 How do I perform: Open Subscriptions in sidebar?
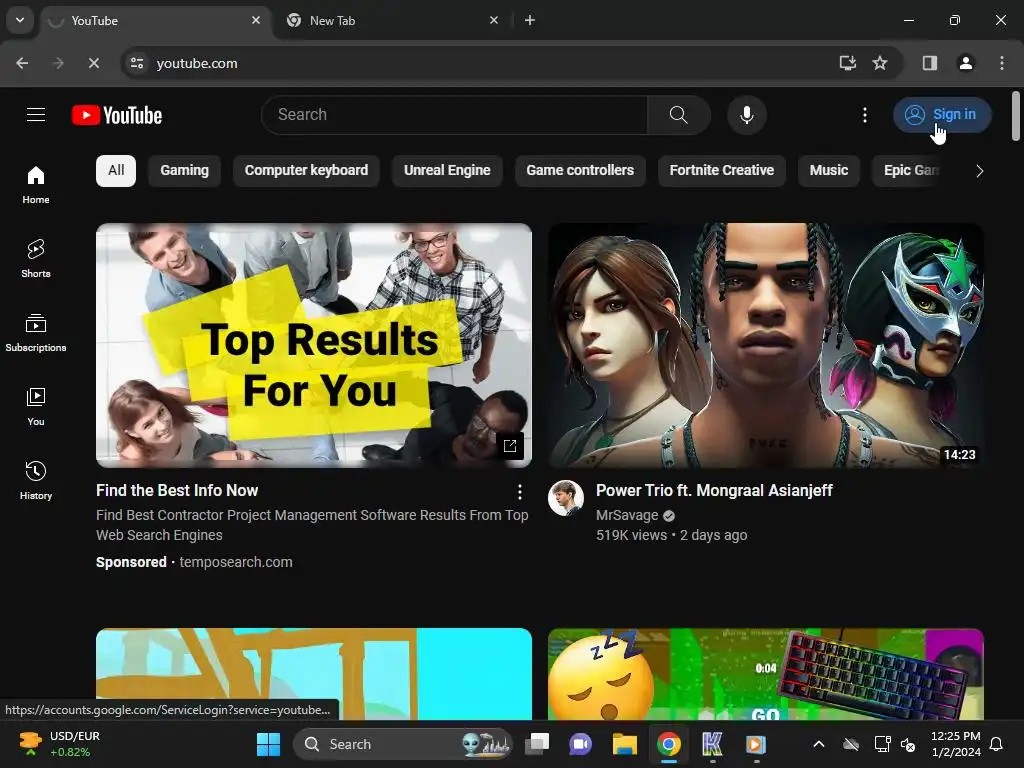pos(36,332)
